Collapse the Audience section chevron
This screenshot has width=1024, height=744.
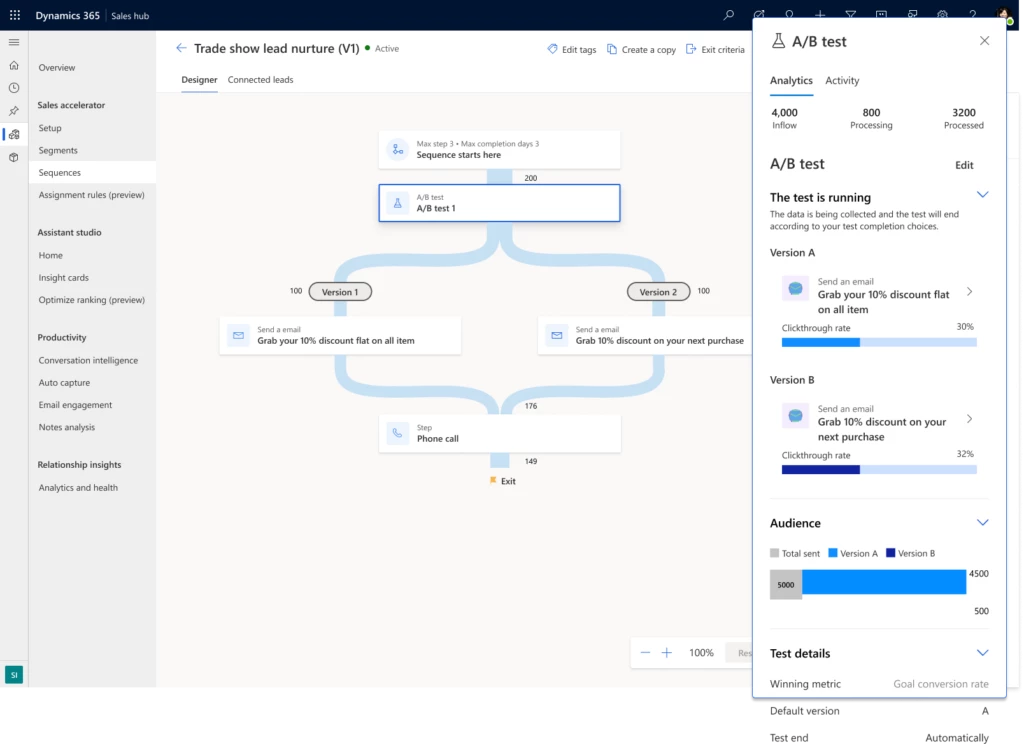click(x=982, y=522)
